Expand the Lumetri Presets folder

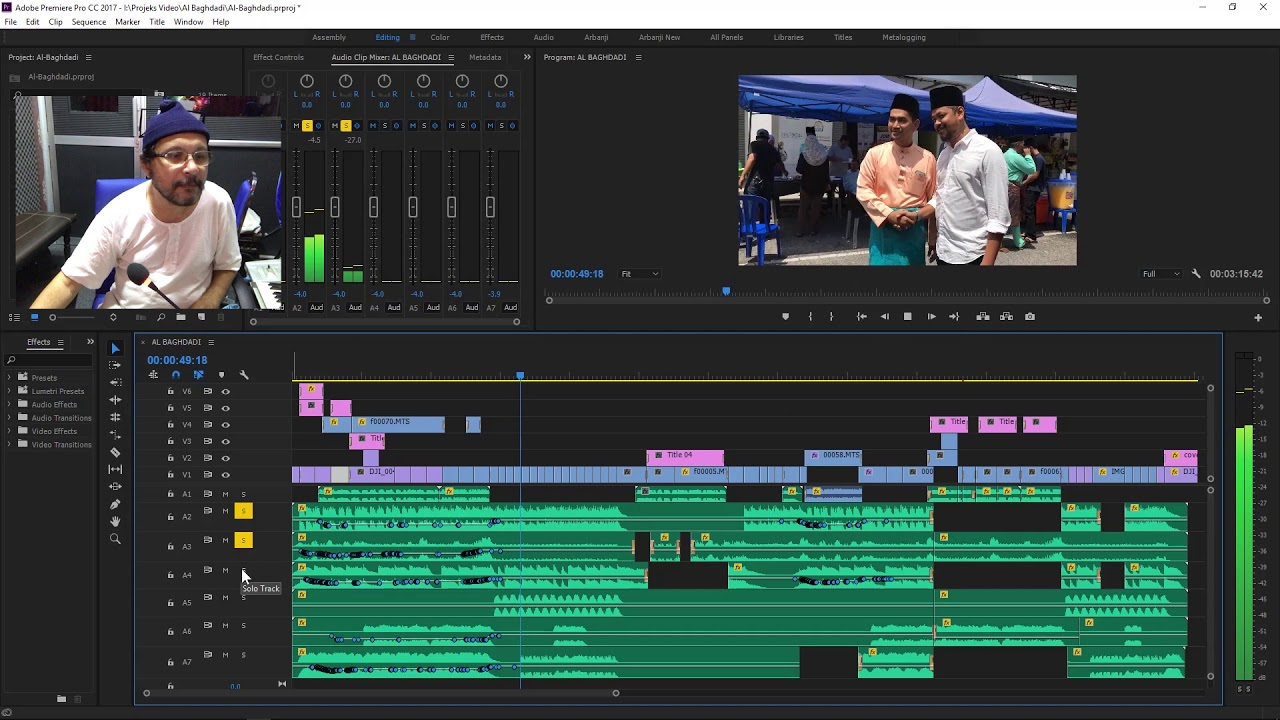(x=10, y=391)
